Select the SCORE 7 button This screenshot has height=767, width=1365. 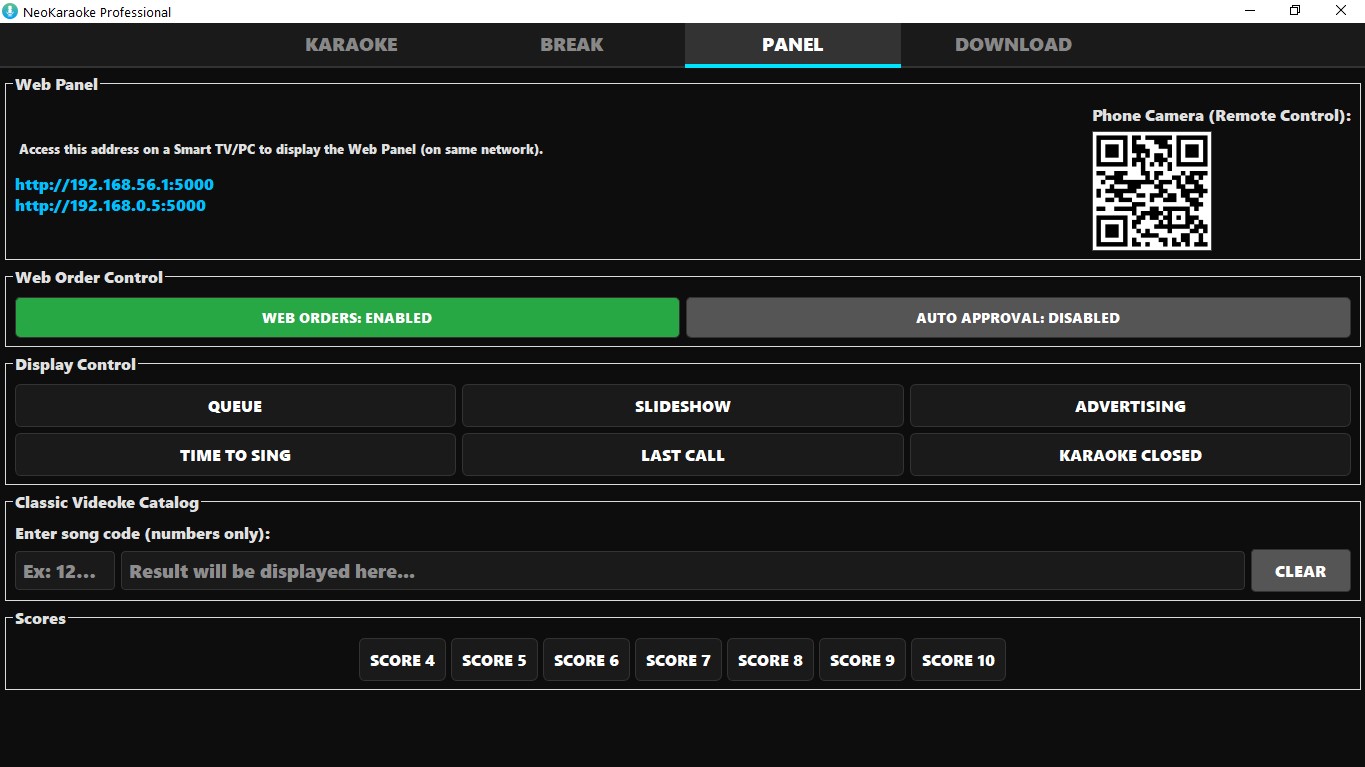pyautogui.click(x=678, y=661)
